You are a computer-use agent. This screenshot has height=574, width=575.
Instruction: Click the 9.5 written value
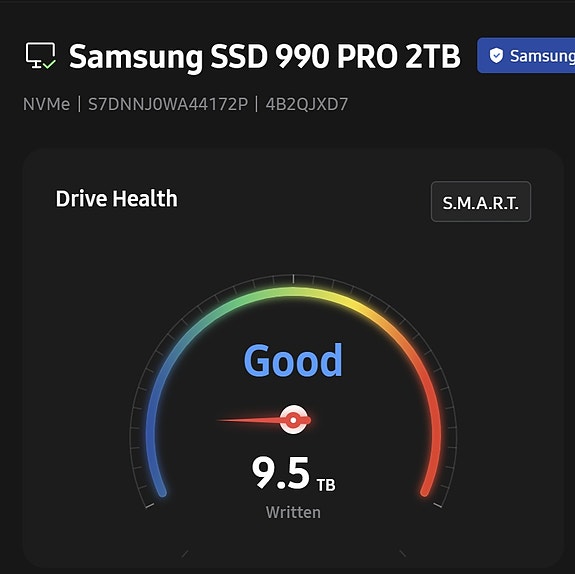(x=281, y=473)
